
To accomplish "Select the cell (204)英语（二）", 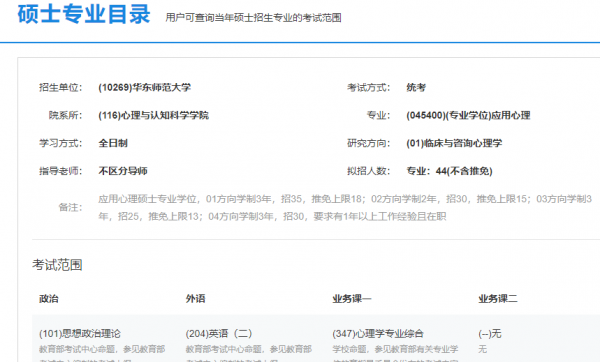I will click(219, 334).
